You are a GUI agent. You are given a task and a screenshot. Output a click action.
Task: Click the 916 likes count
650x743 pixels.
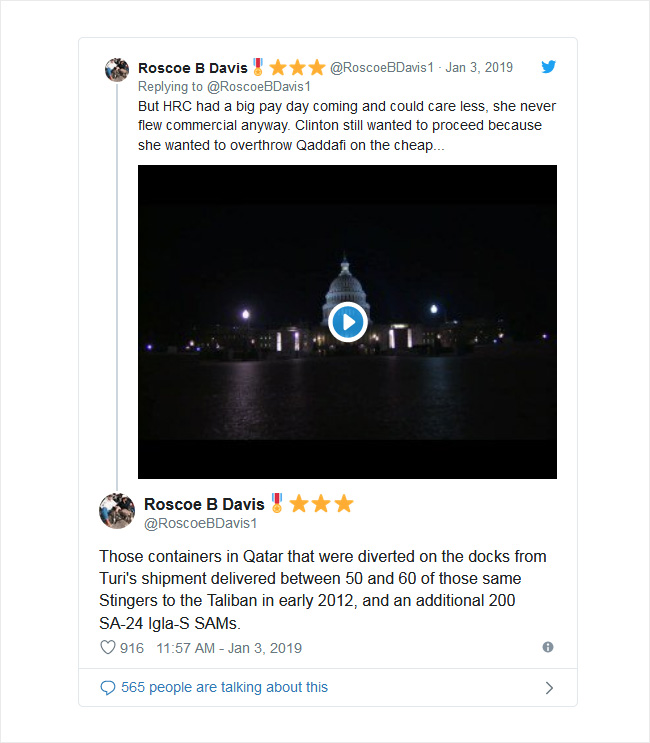pos(132,648)
